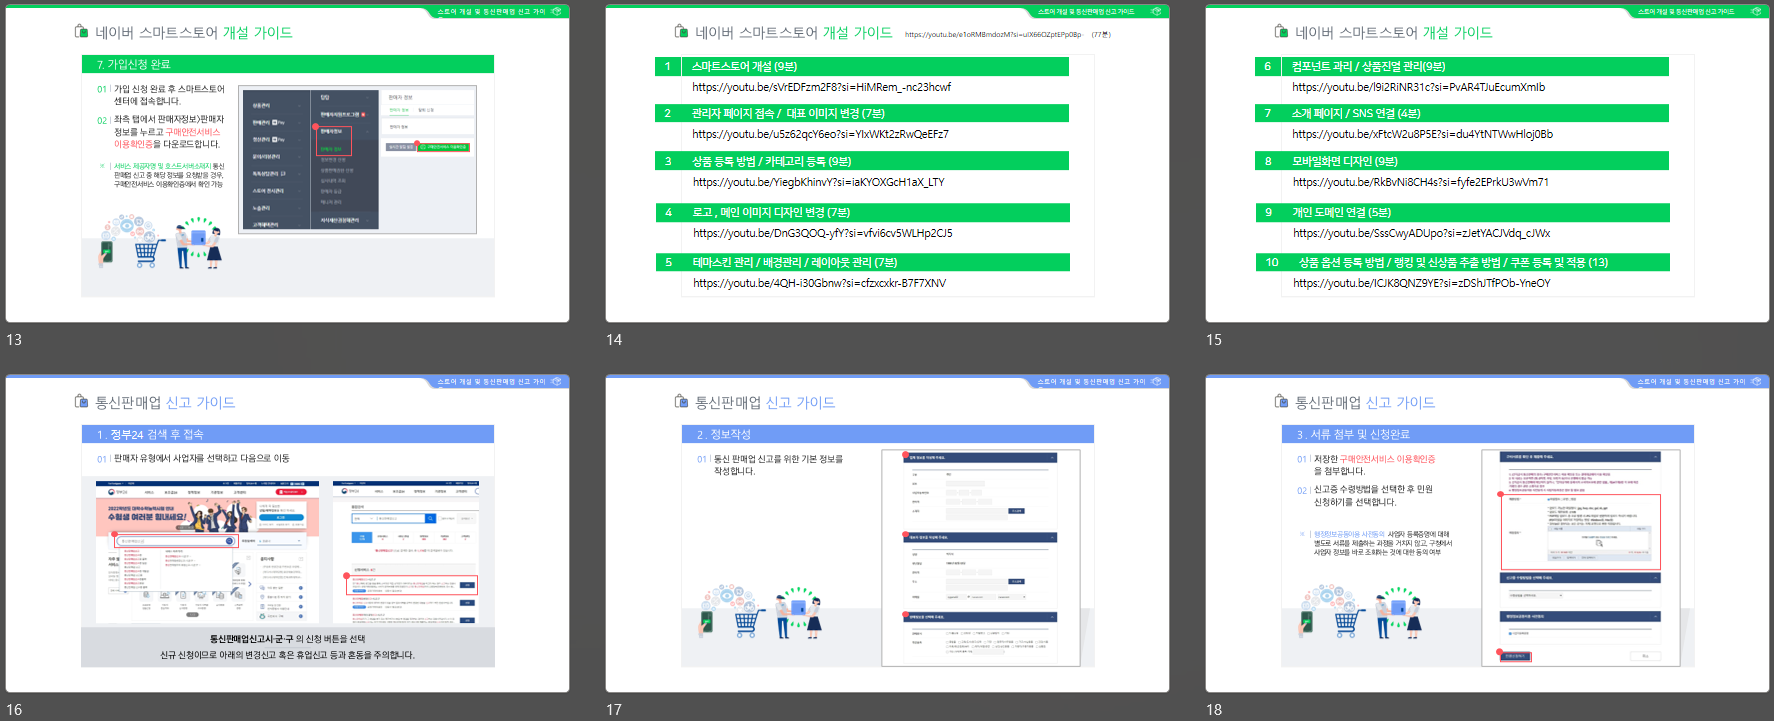The width and height of the screenshot is (1774, 721).
Task: Click the cube icon in slide 18's header tab
Action: pyautogui.click(x=1756, y=381)
